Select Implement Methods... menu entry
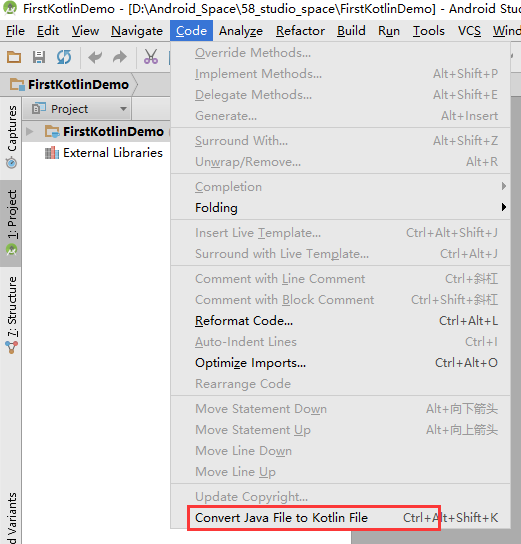Viewport: 521px width, 544px height. coord(341,74)
